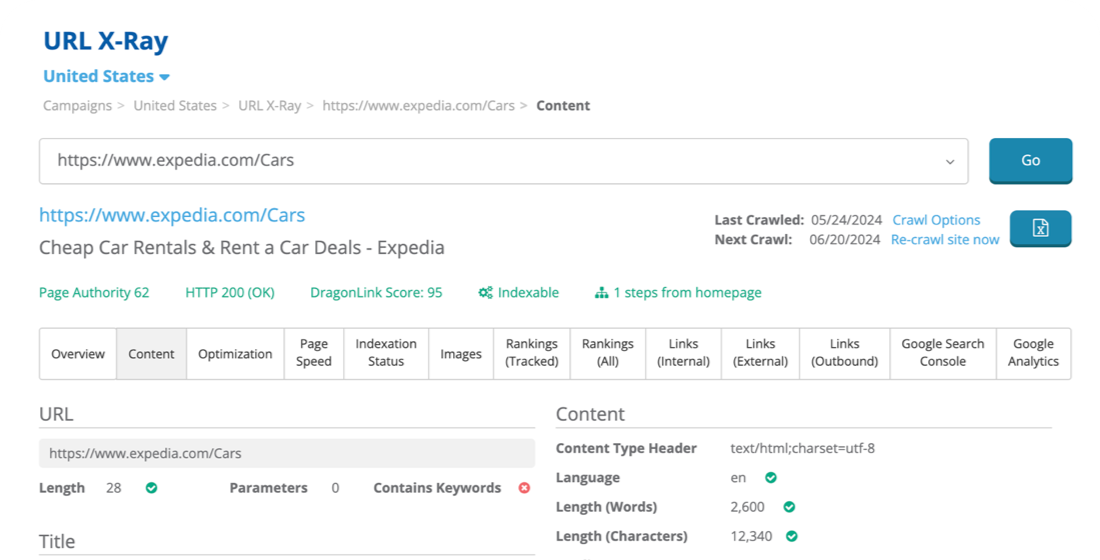Click the sitemap steps-from-homepage icon
The image size is (1100, 560).
601,293
